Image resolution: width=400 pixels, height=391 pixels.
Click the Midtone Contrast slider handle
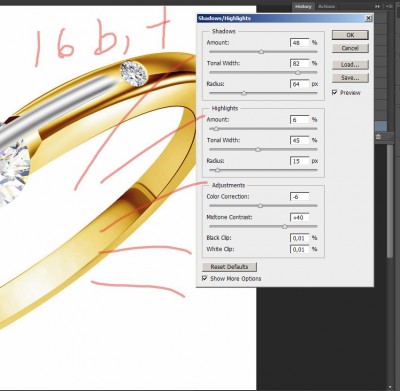tap(285, 226)
